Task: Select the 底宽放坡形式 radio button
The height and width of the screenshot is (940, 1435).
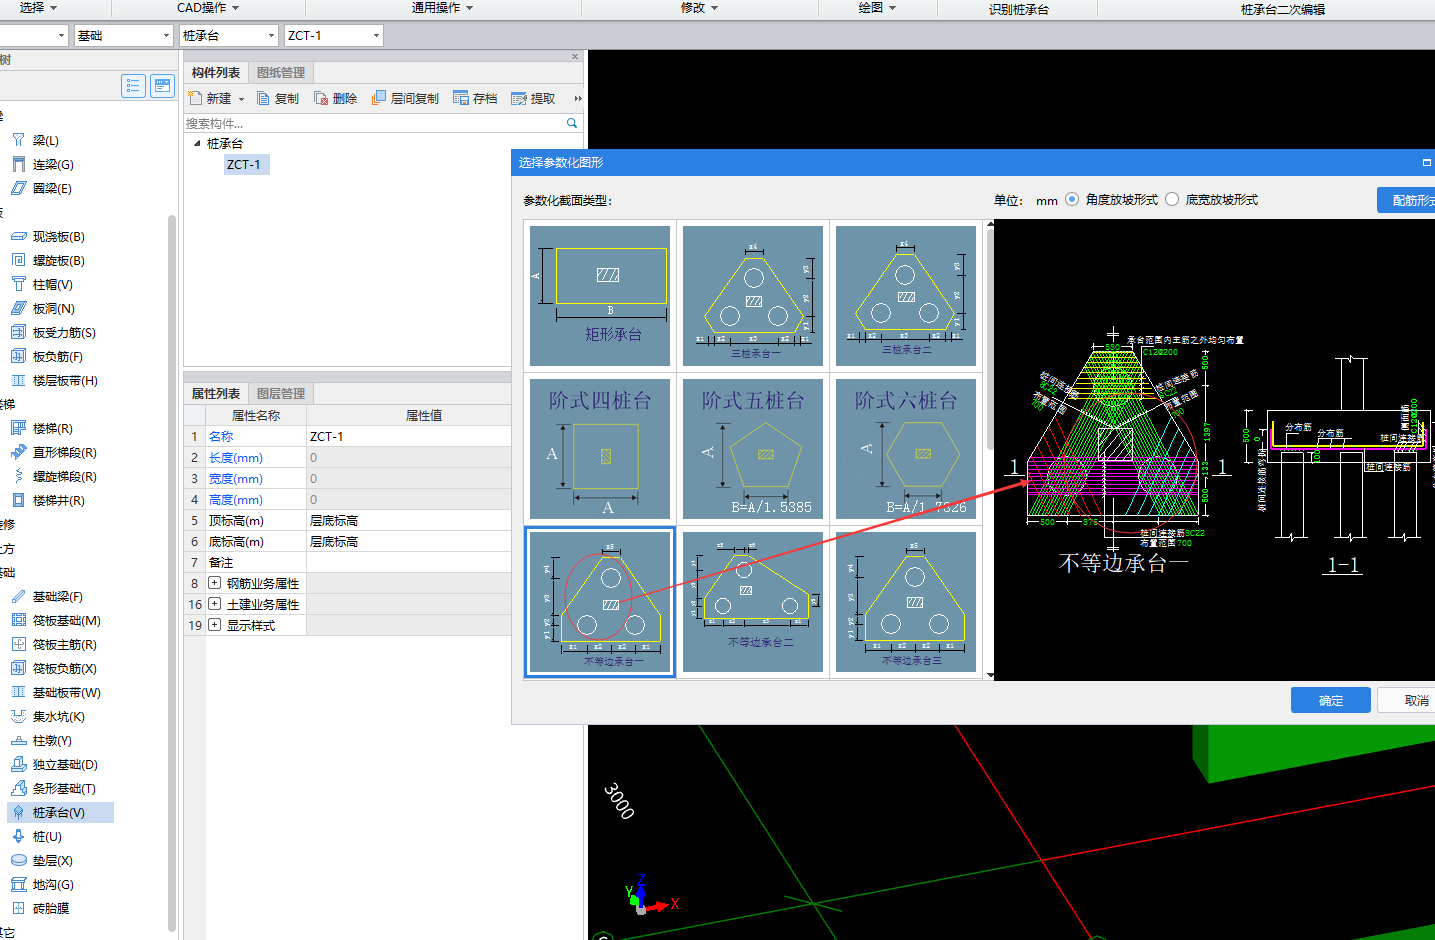Action: click(x=1172, y=199)
